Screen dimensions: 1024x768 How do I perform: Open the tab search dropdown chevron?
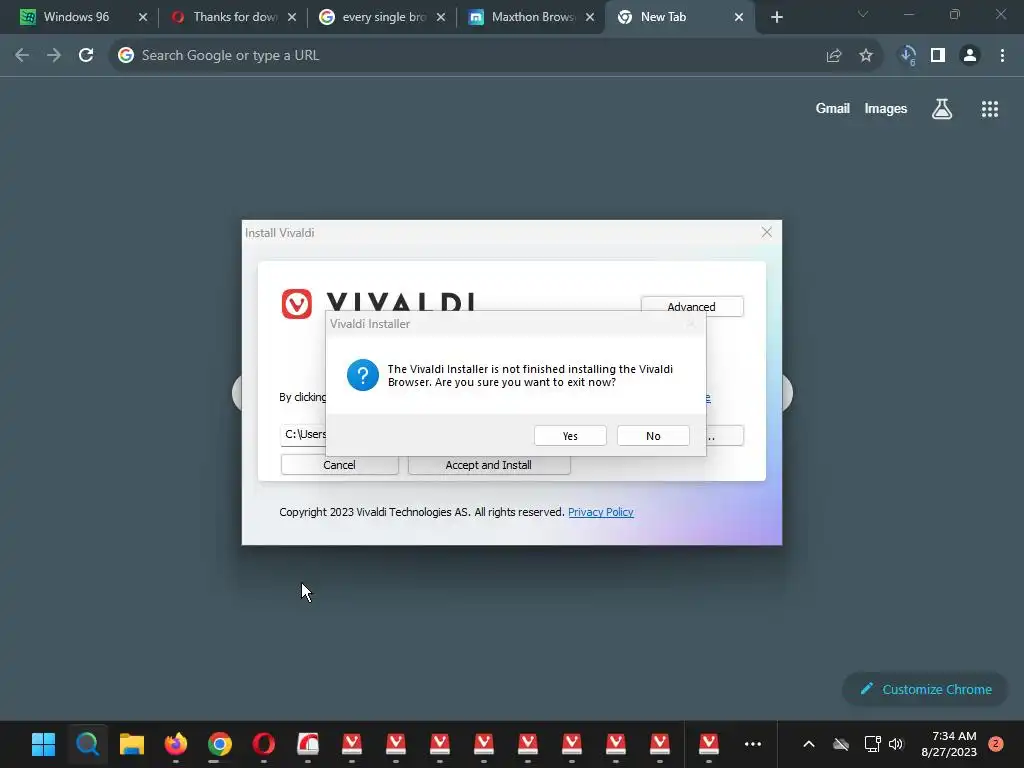pos(863,14)
